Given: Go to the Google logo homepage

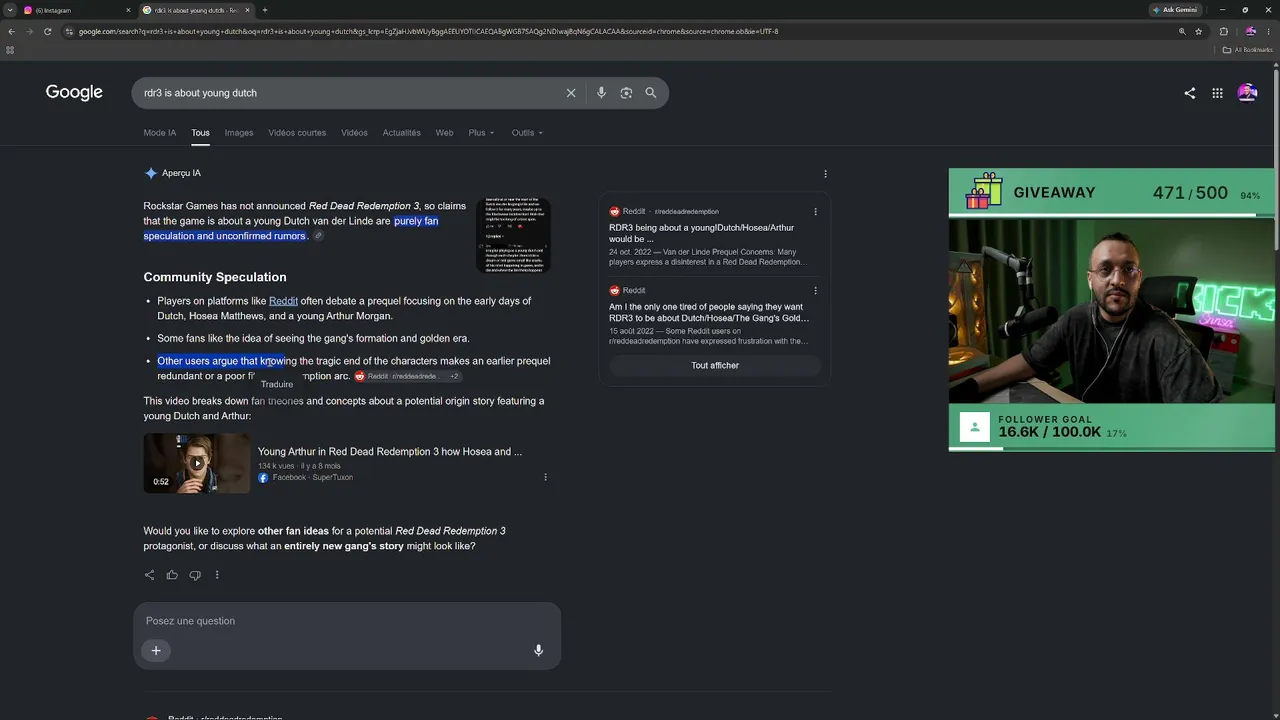Looking at the screenshot, I should tap(74, 93).
